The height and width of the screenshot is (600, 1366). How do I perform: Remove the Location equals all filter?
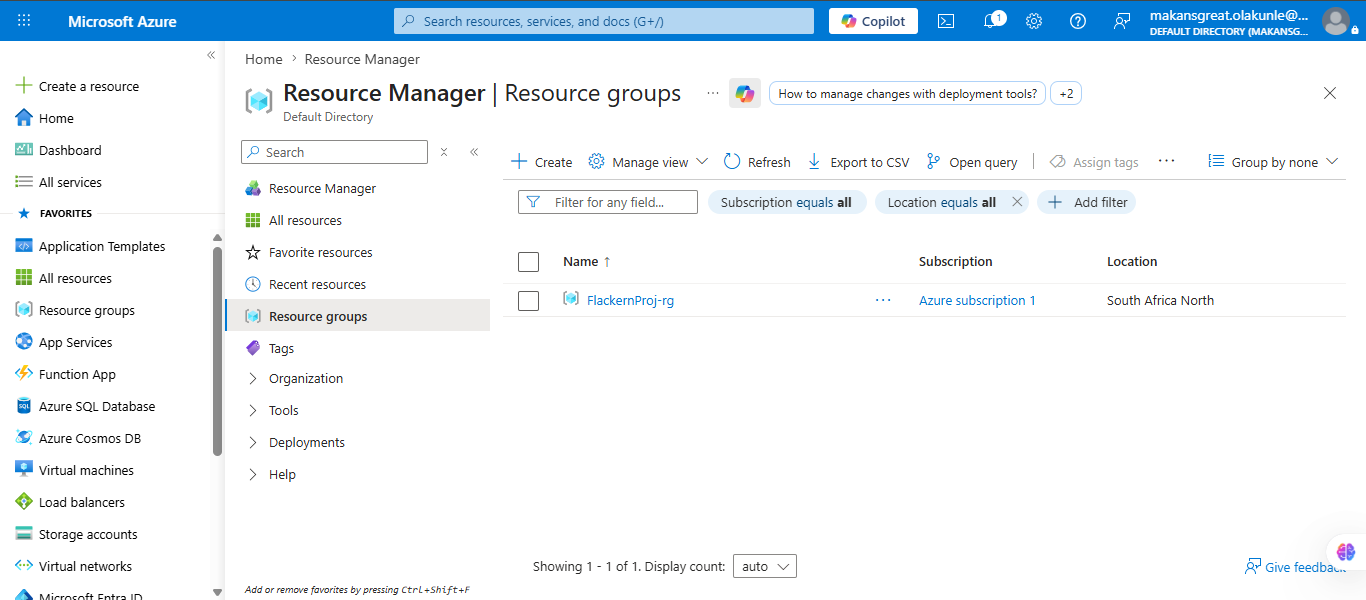tap(1017, 202)
